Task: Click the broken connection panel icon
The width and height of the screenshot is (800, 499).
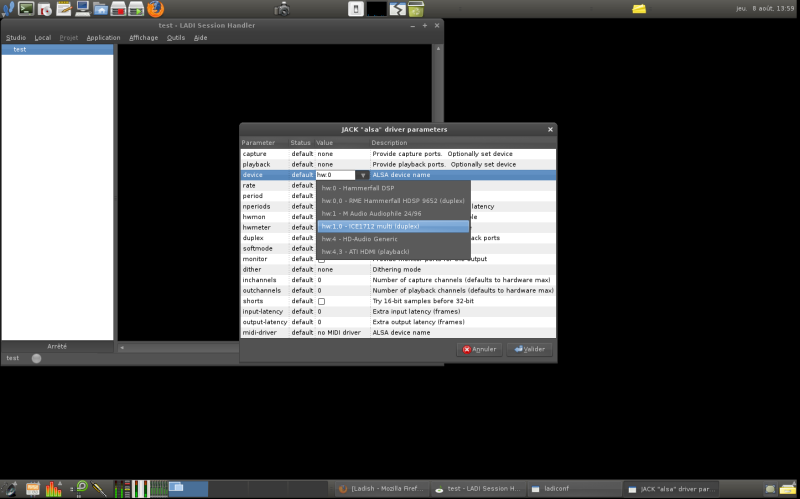Action: tap(397, 9)
